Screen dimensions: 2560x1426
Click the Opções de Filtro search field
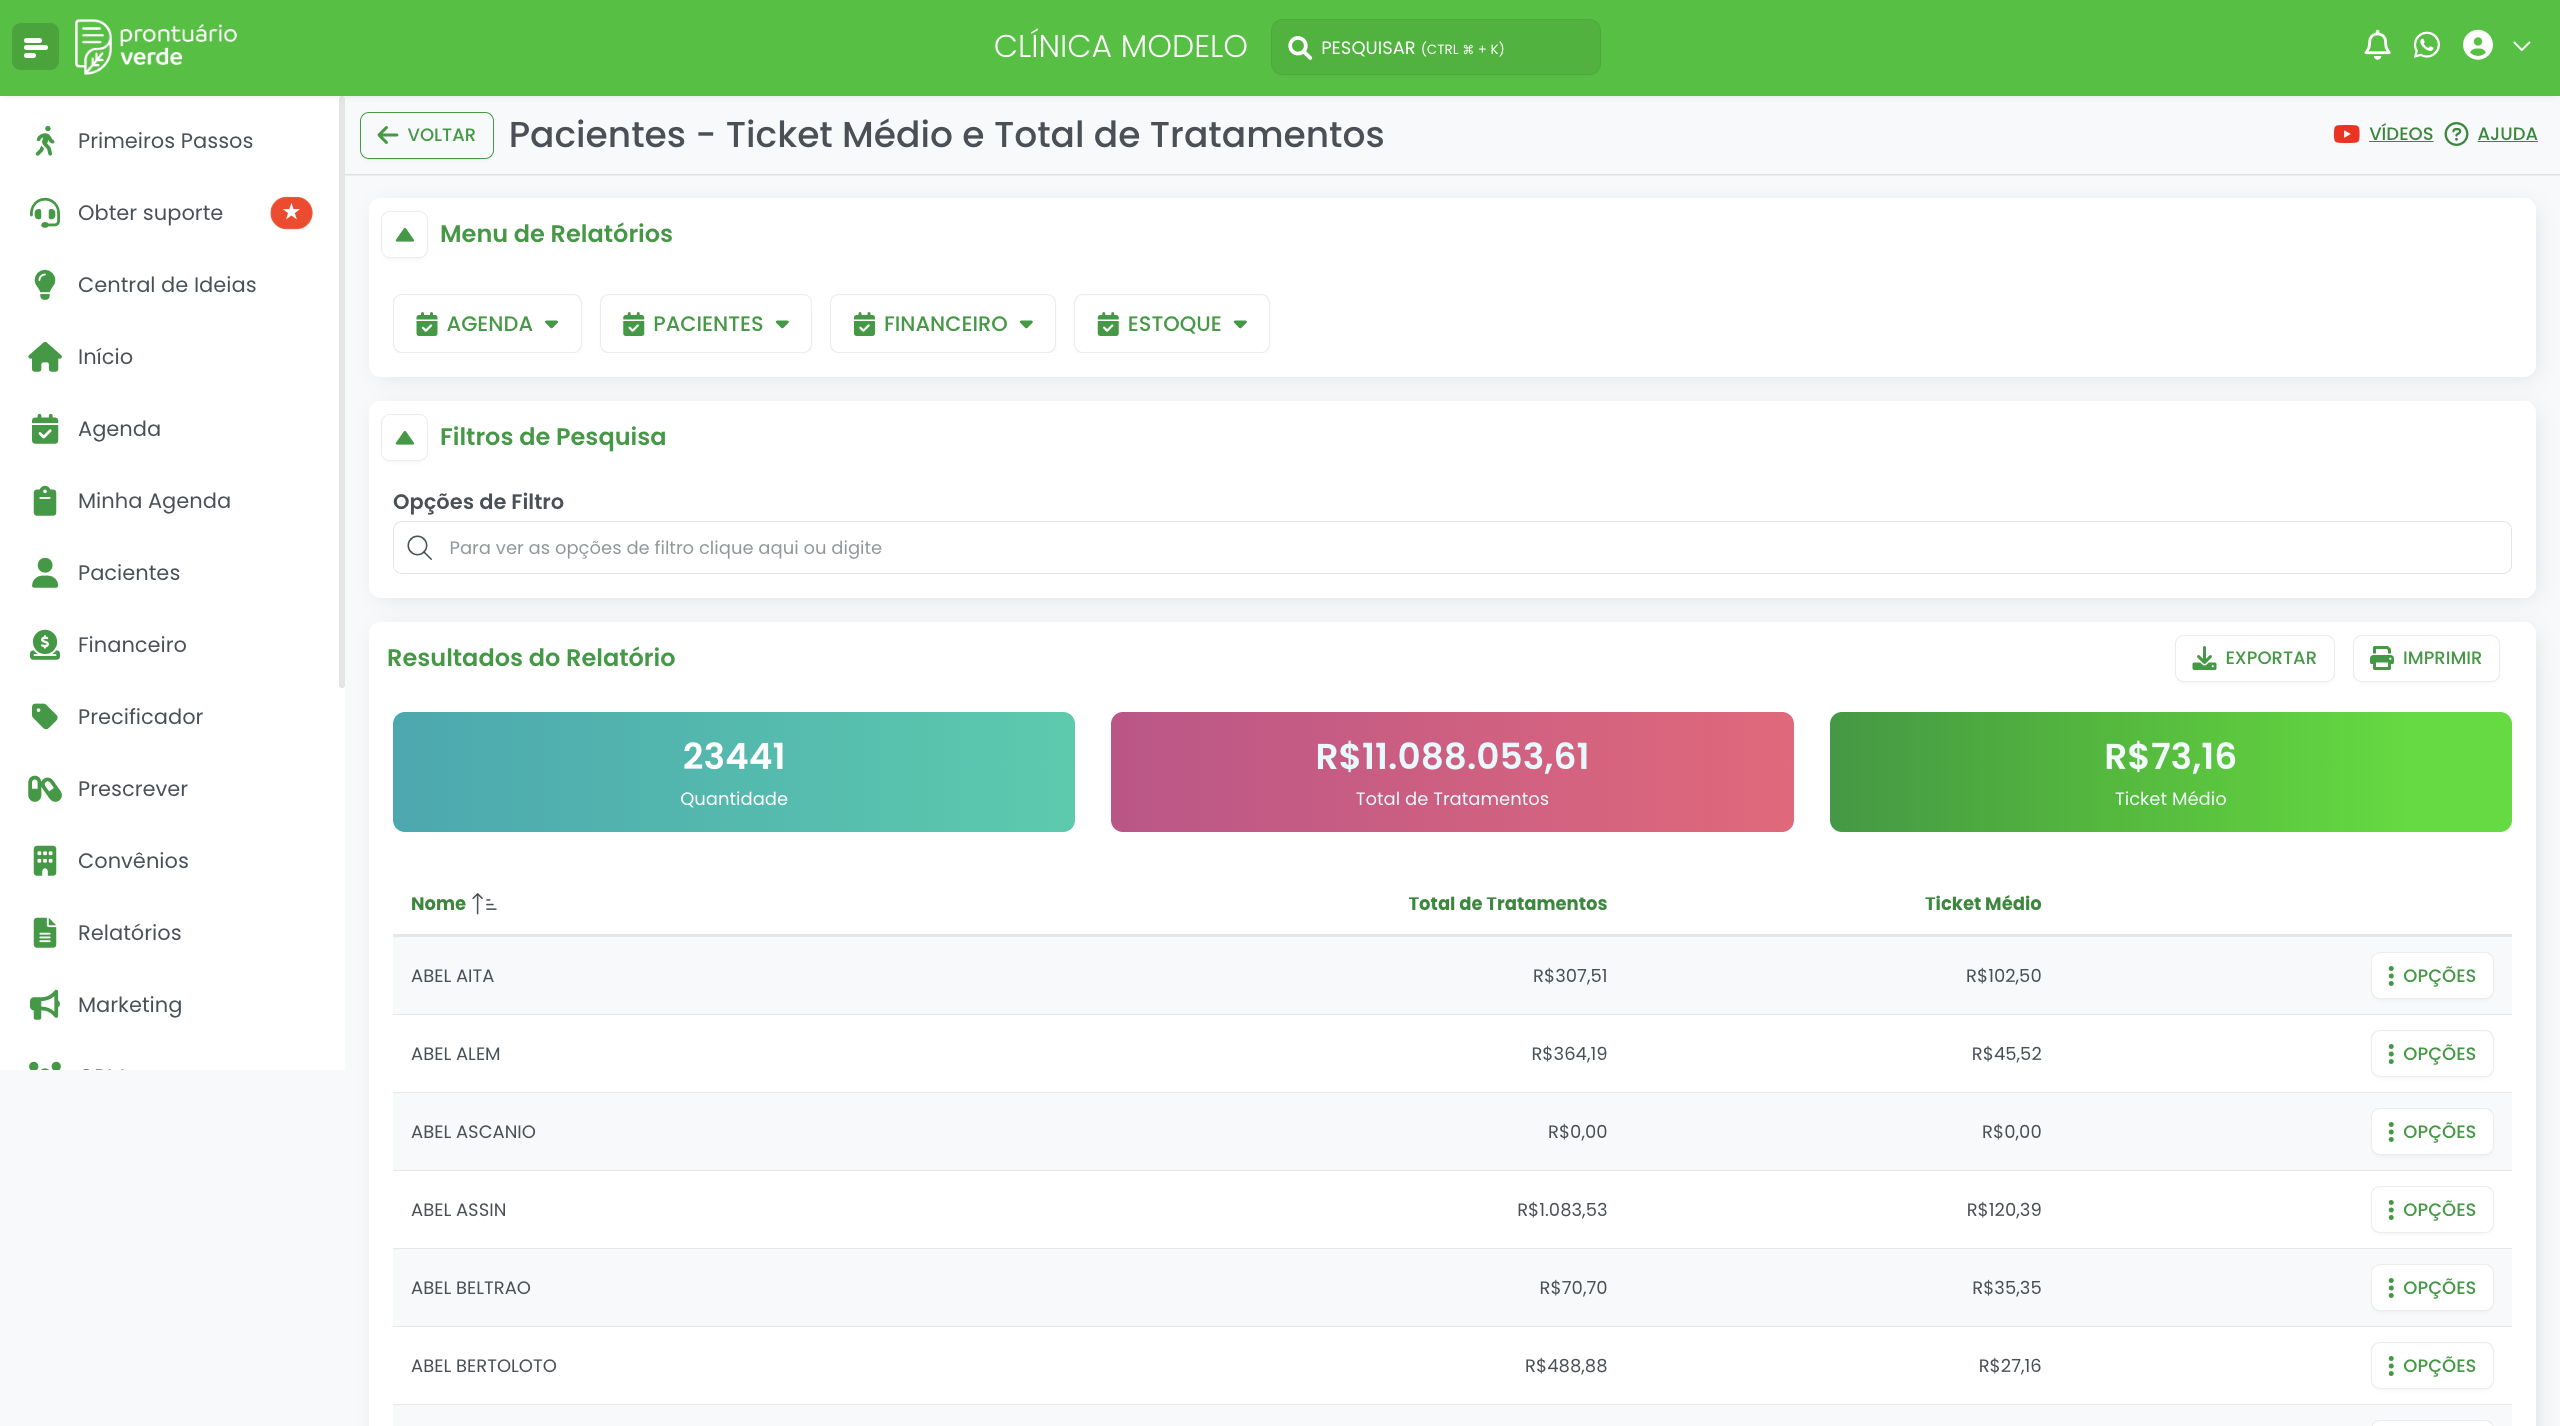tap(1452, 548)
